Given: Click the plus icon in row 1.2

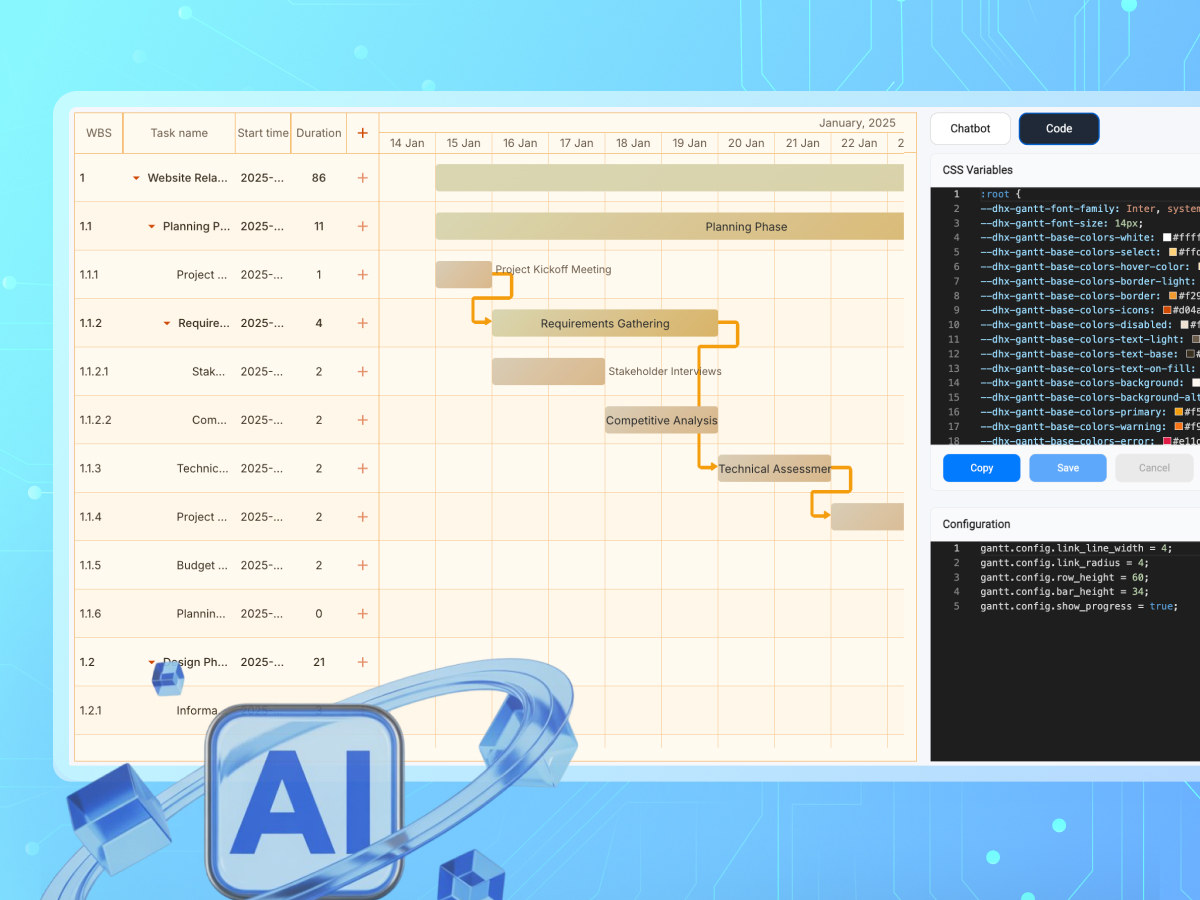Looking at the screenshot, I should coord(362,662).
